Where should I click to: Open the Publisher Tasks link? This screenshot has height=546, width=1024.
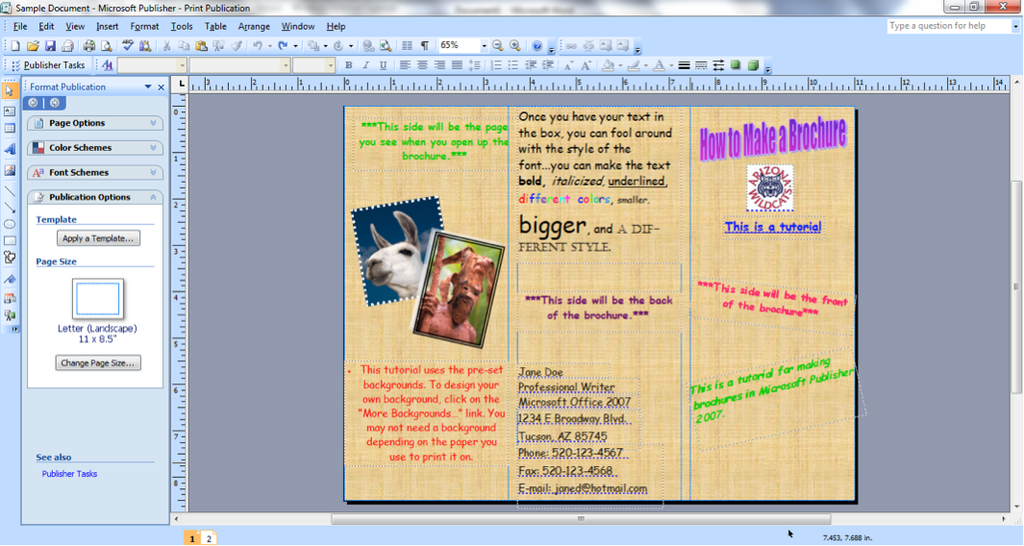[x=69, y=474]
